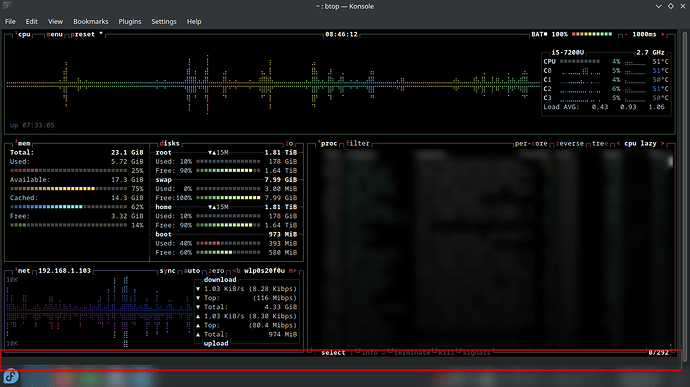Toggle disk io mode
690x387 pixels.
point(289,143)
